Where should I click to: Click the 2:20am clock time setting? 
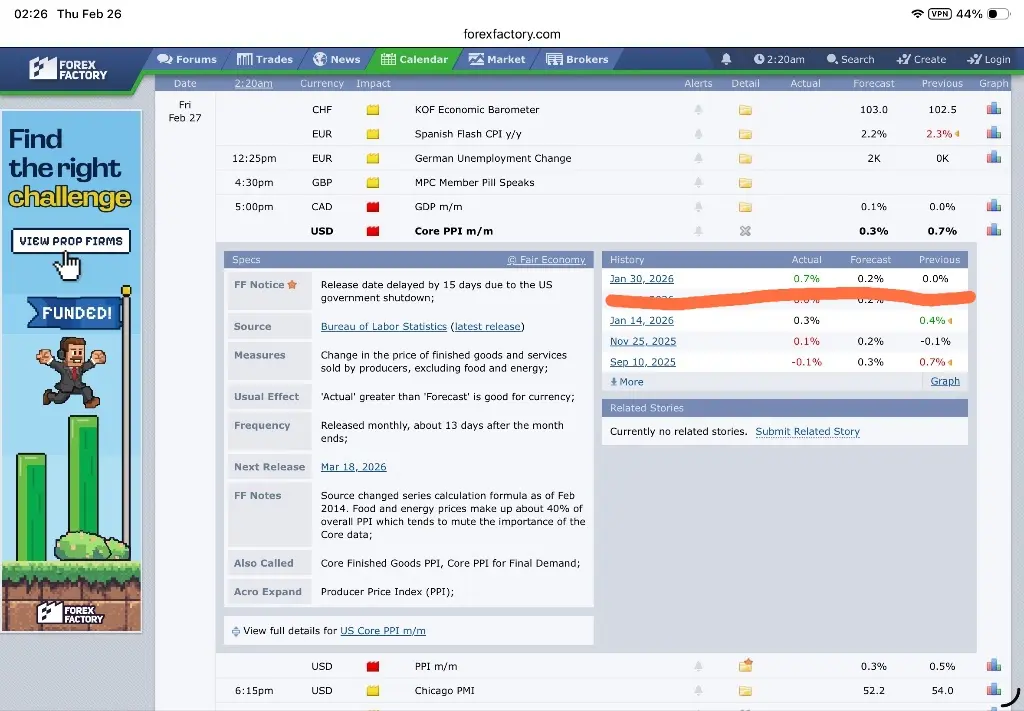pos(779,59)
